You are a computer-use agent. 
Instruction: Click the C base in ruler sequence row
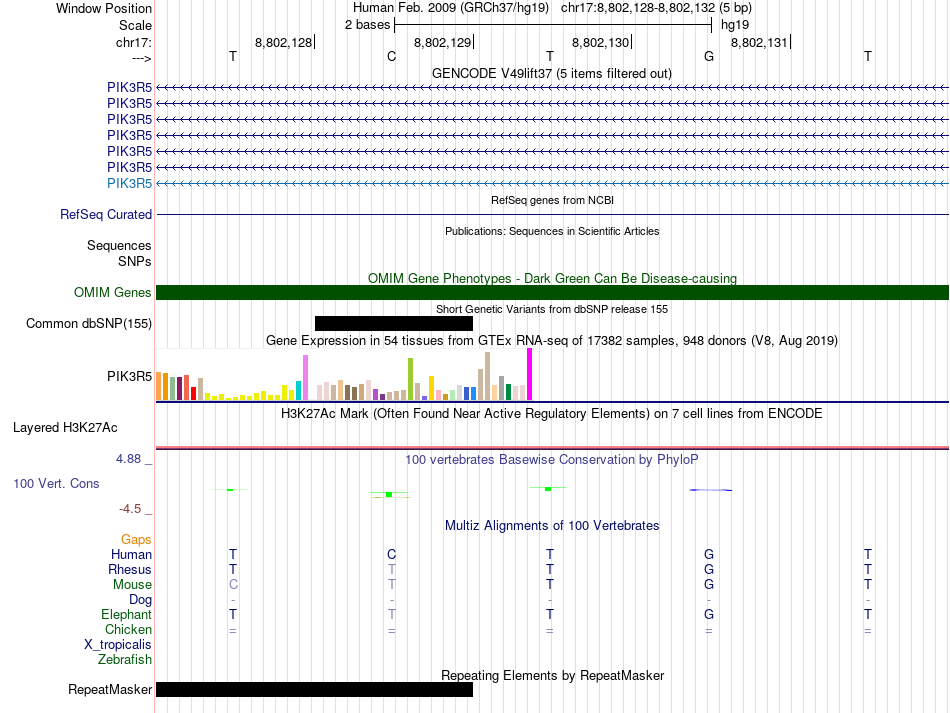click(391, 56)
